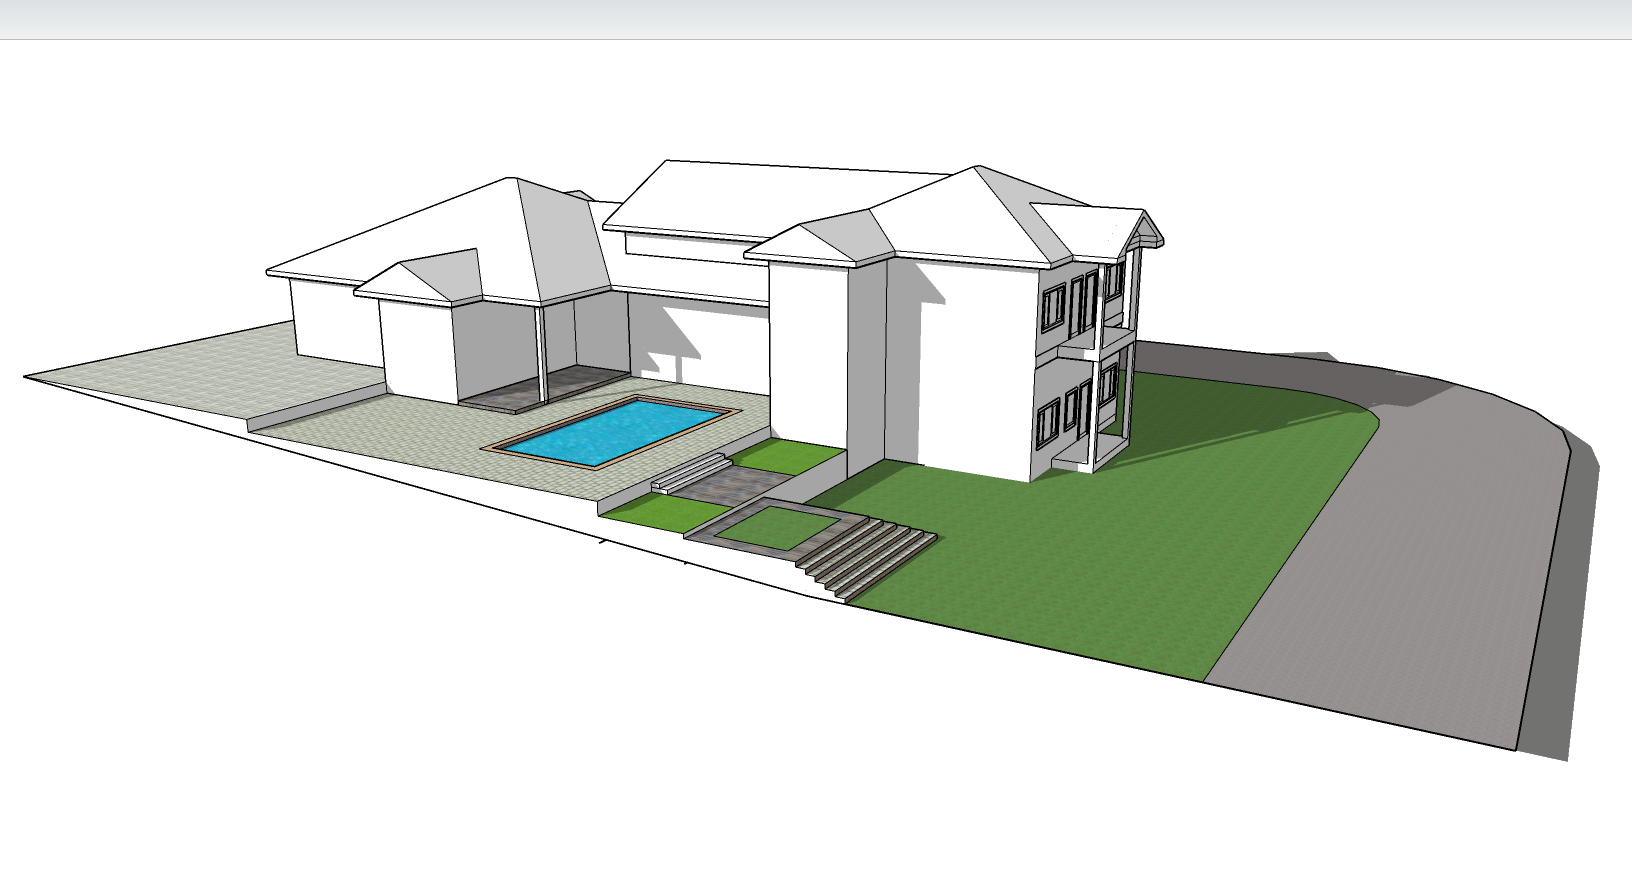Click the blue swimming pool water
Image resolution: width=1632 pixels, height=882 pixels.
click(x=612, y=432)
